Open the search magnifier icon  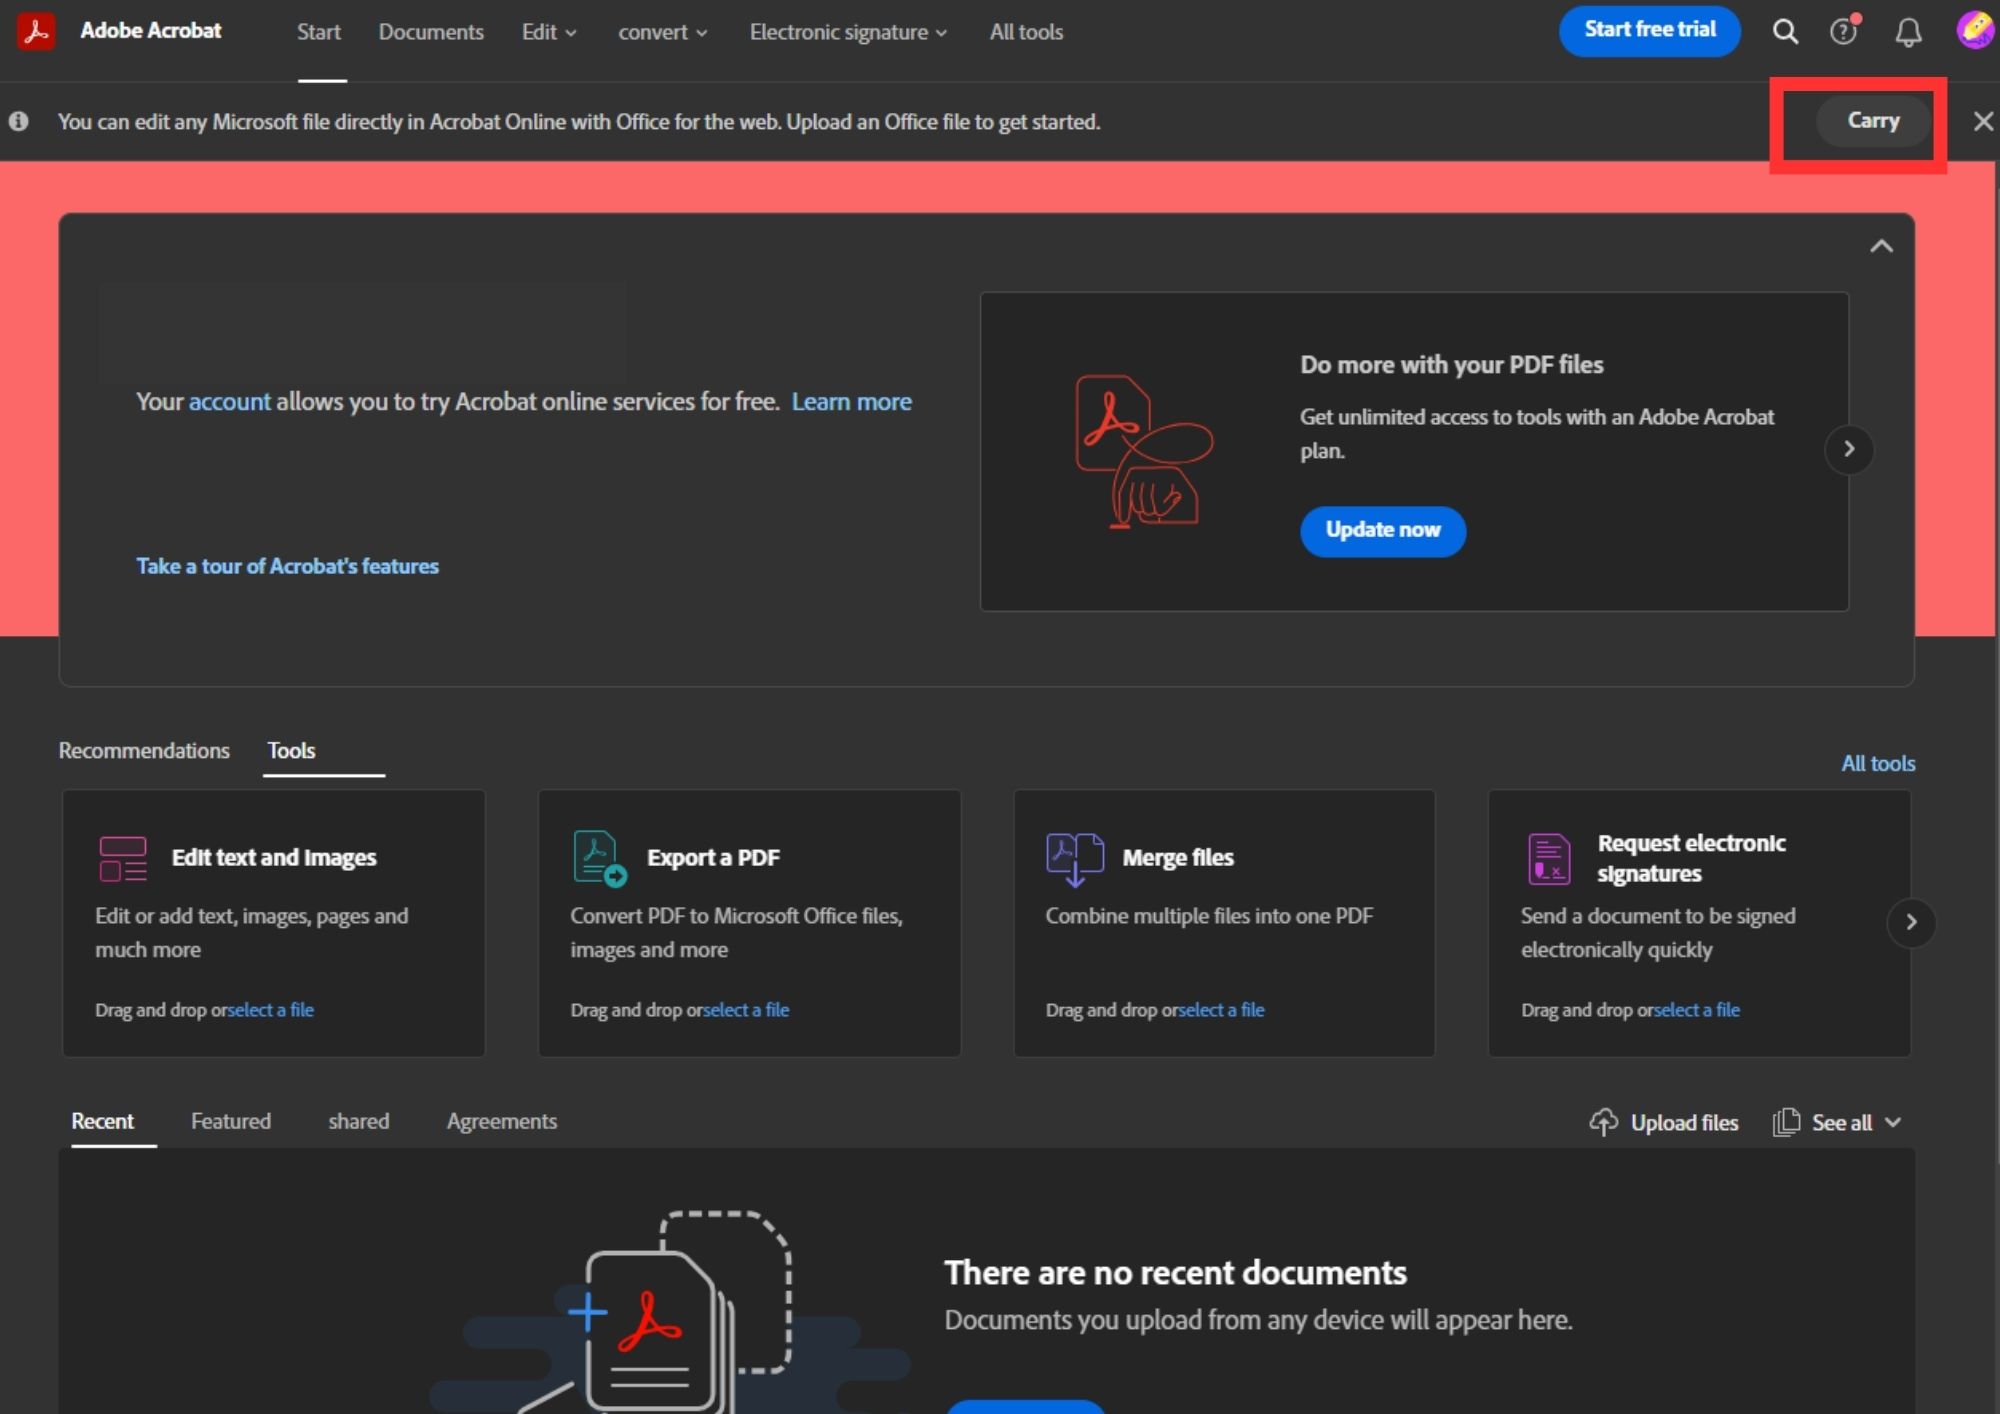(x=1785, y=32)
